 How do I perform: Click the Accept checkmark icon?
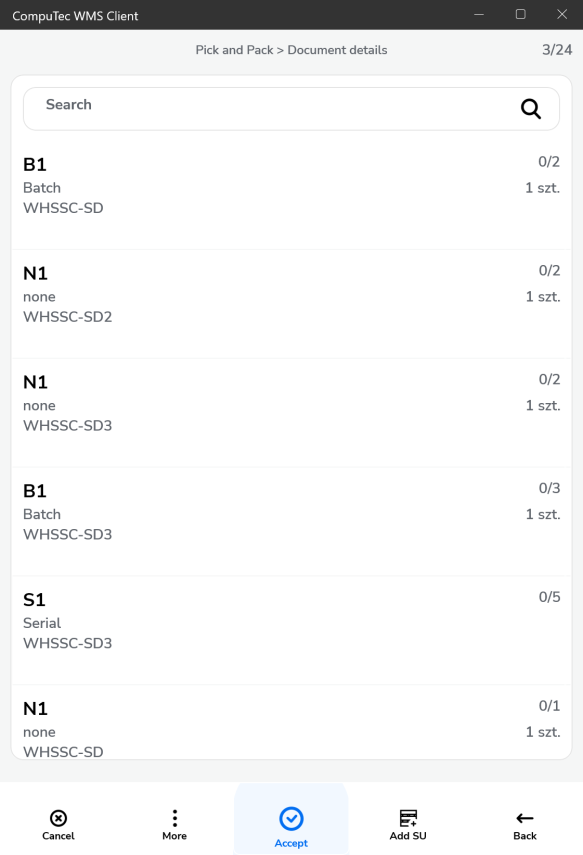pyautogui.click(x=291, y=818)
